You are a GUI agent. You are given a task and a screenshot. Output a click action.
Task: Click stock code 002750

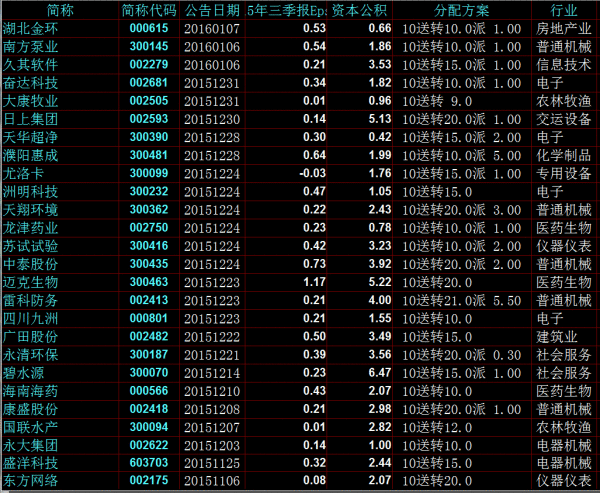click(149, 227)
